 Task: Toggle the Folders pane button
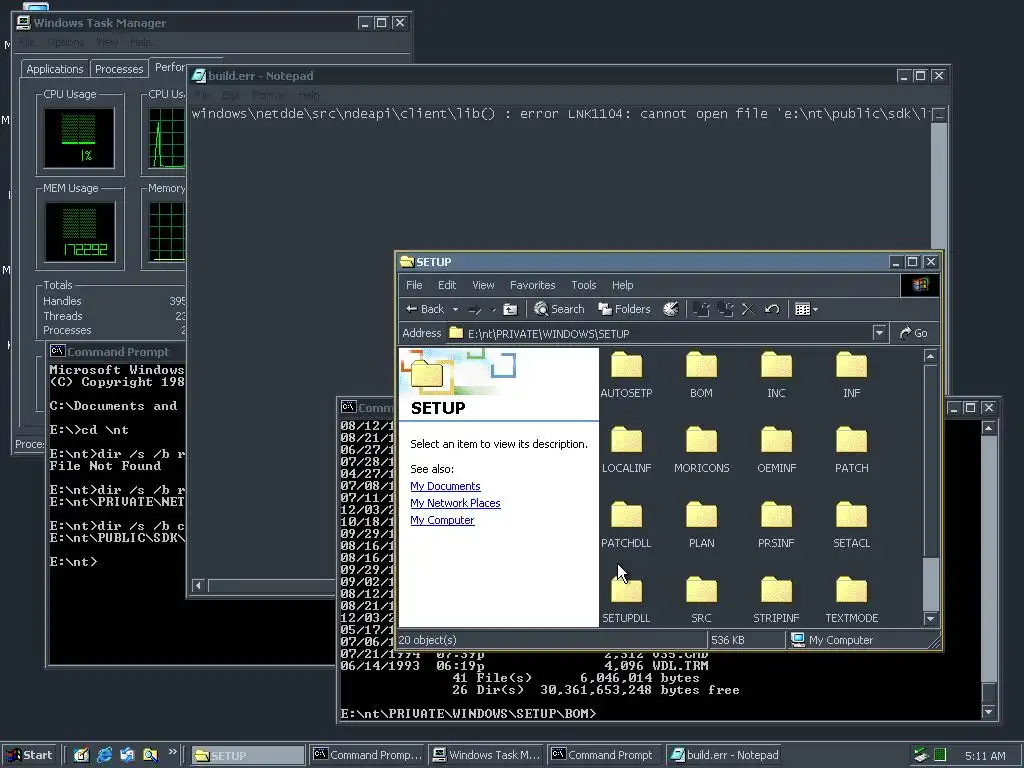coord(624,310)
